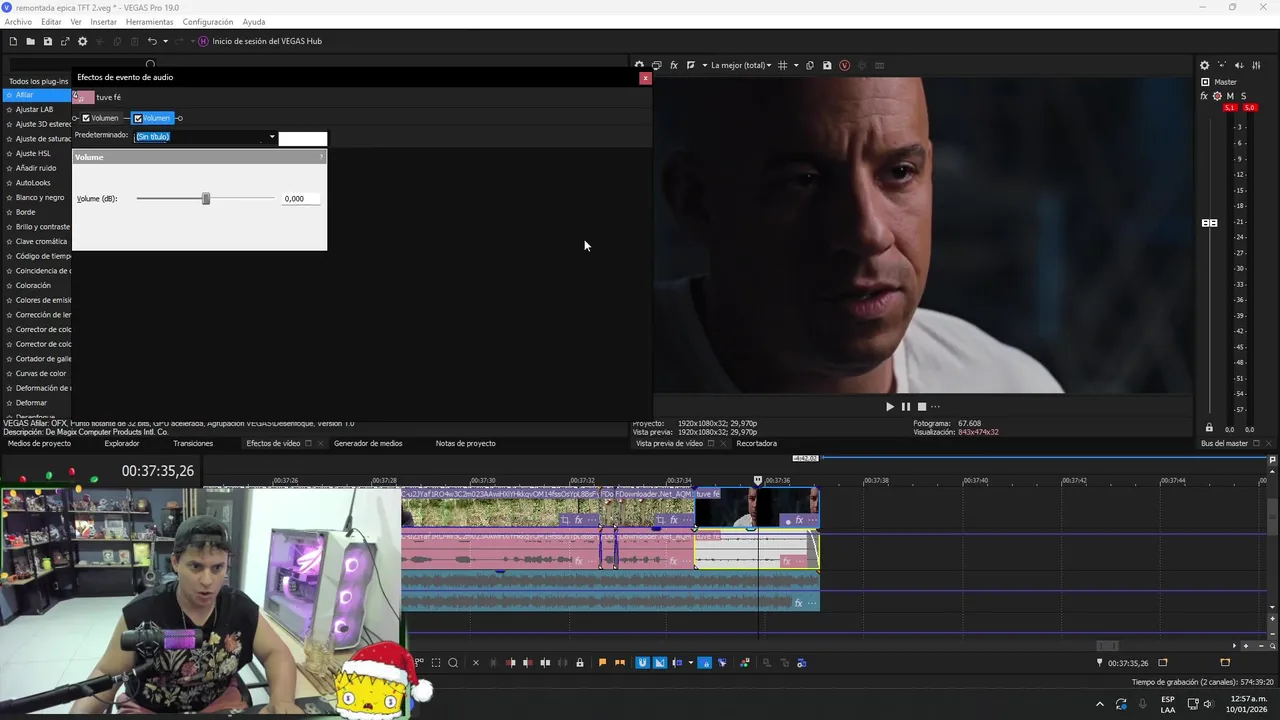
Task: Undo the last action
Action: click(152, 41)
